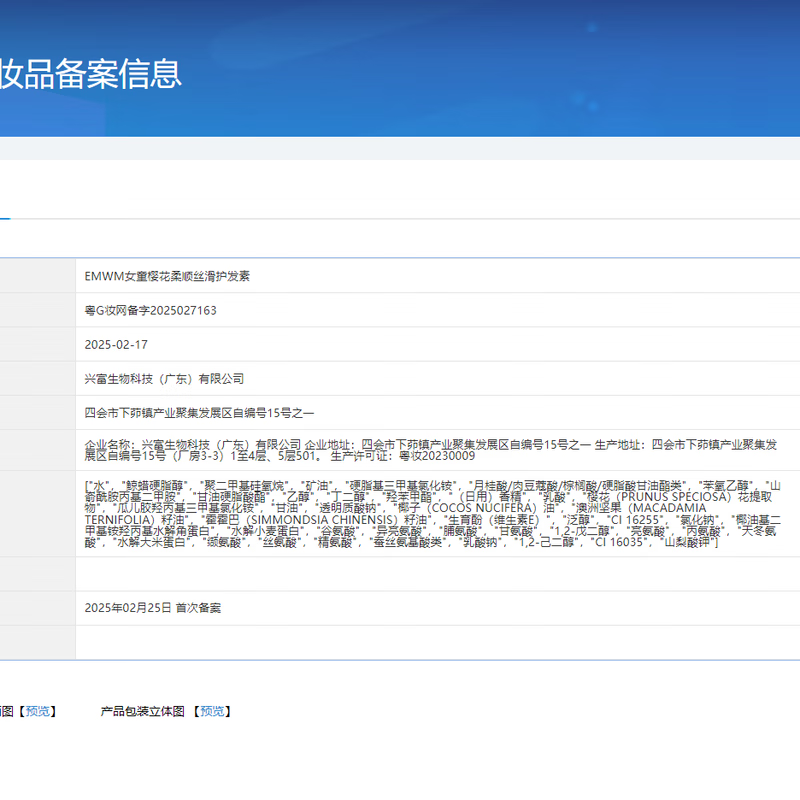Click company name 兴富生物科技（广东）有限公司
800x800 pixels.
[164, 379]
